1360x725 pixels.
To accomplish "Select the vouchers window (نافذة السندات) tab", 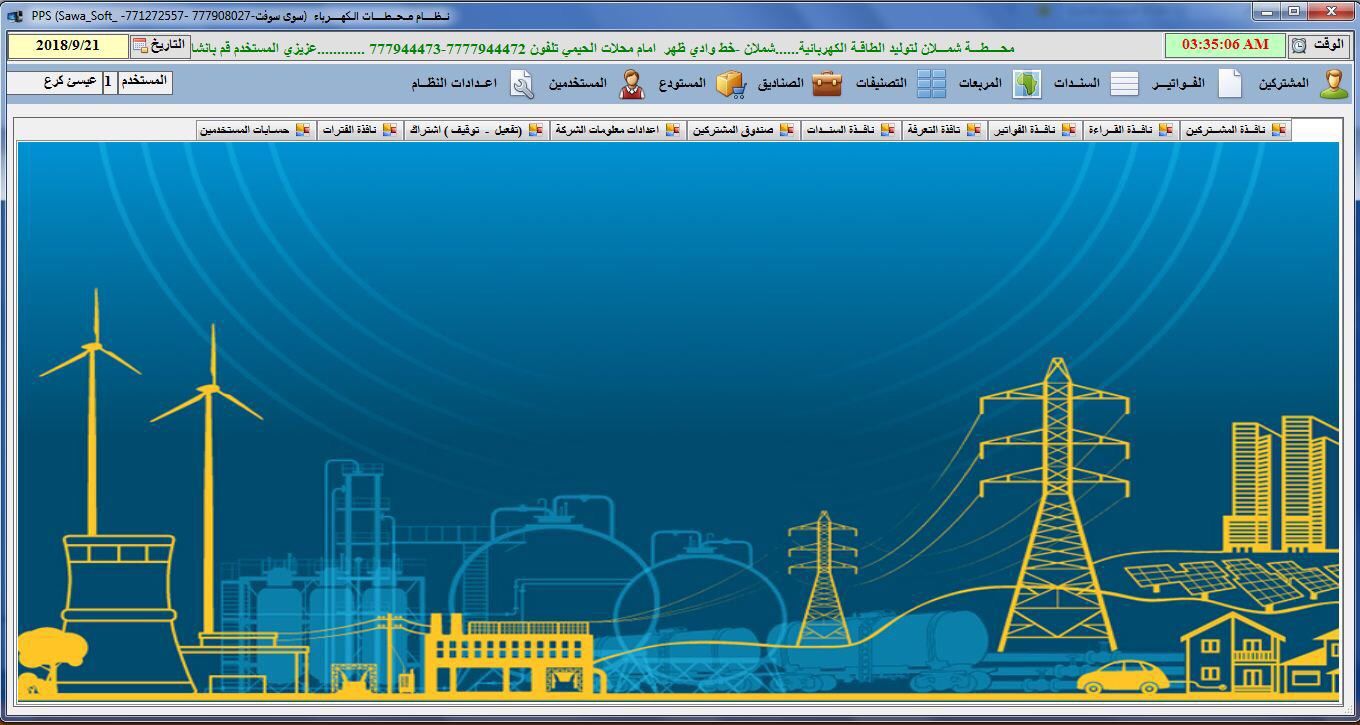I will click(850, 130).
